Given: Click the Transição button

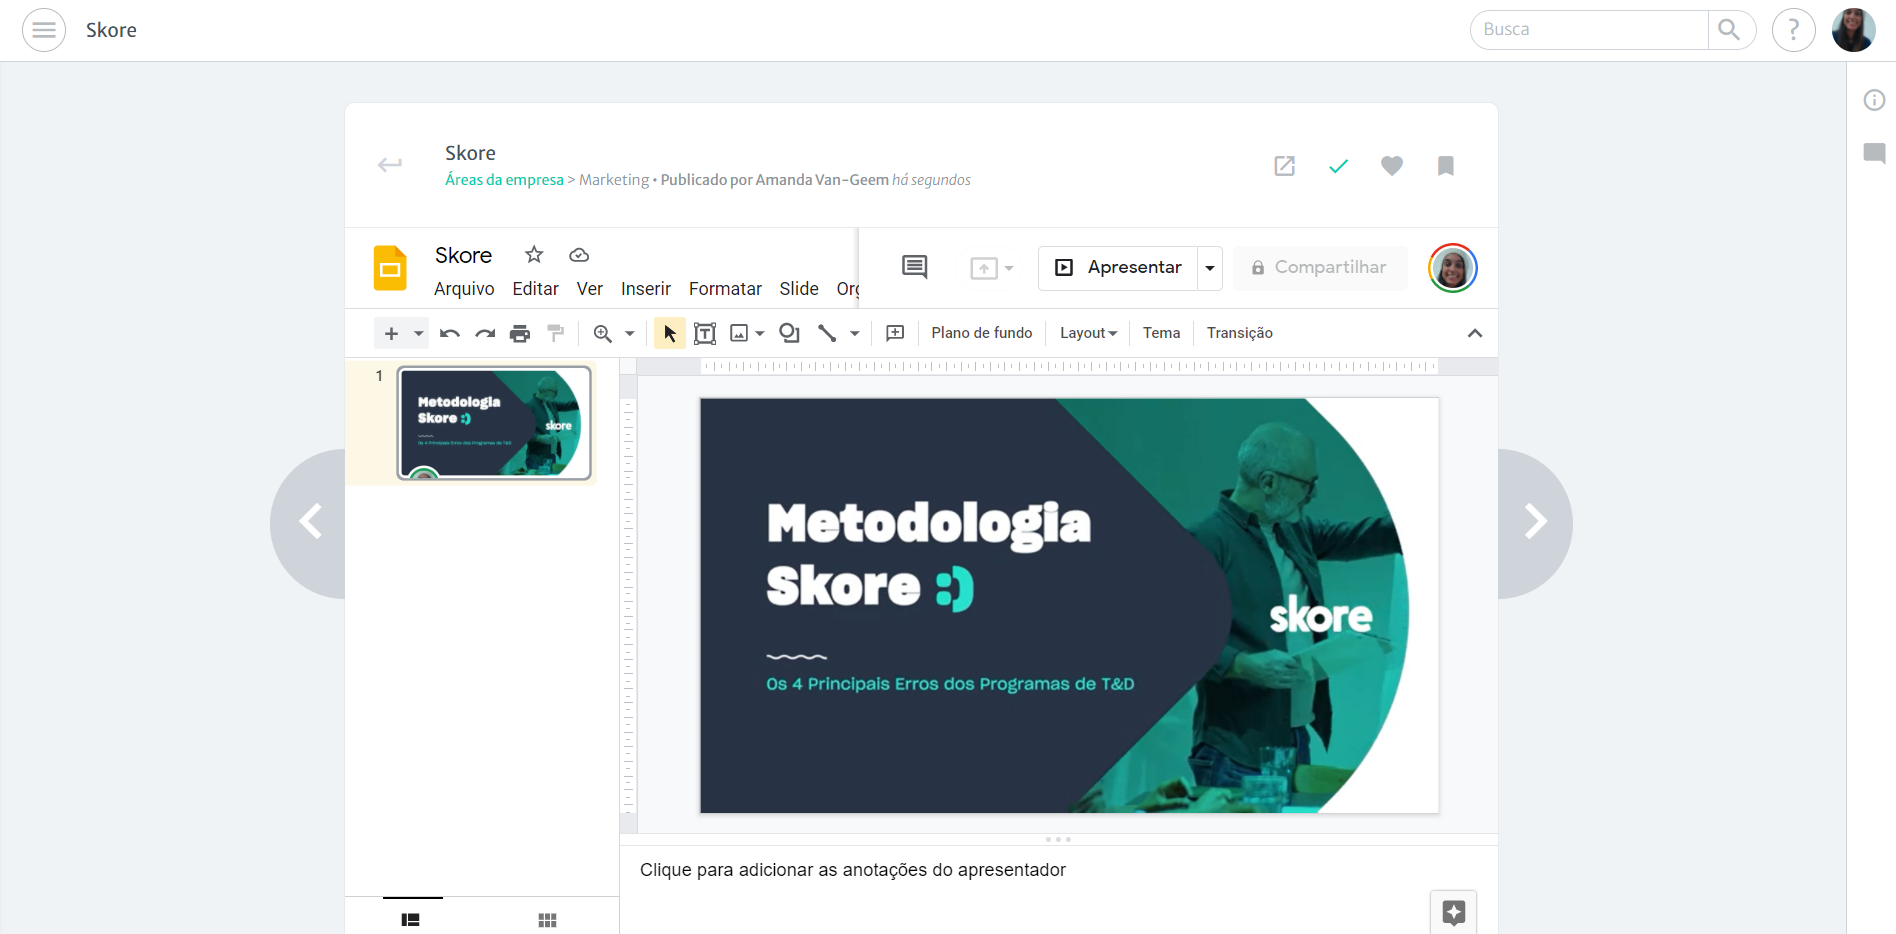Looking at the screenshot, I should pos(1240,333).
